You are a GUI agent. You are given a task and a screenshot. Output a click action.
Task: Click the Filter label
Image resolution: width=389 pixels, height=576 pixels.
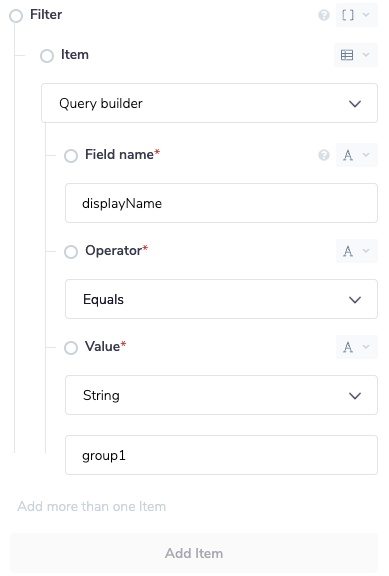point(46,15)
